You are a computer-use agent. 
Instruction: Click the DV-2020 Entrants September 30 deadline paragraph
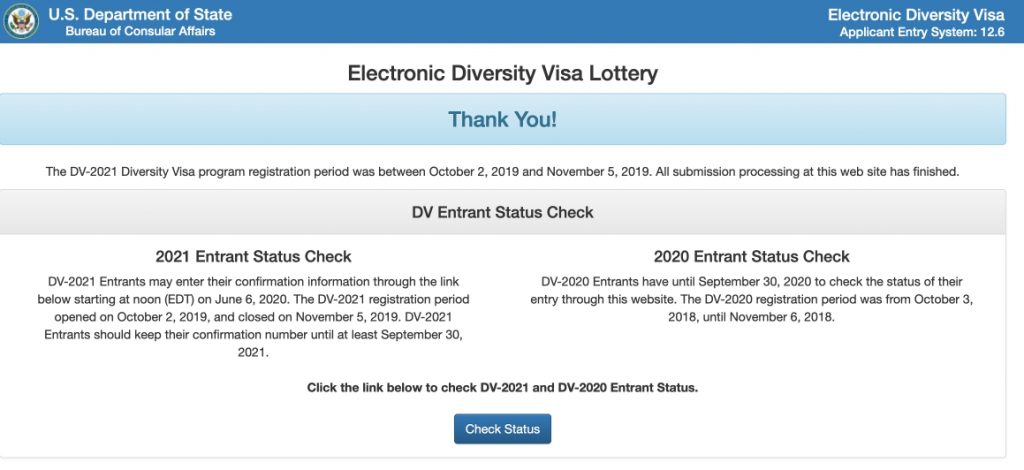752,299
